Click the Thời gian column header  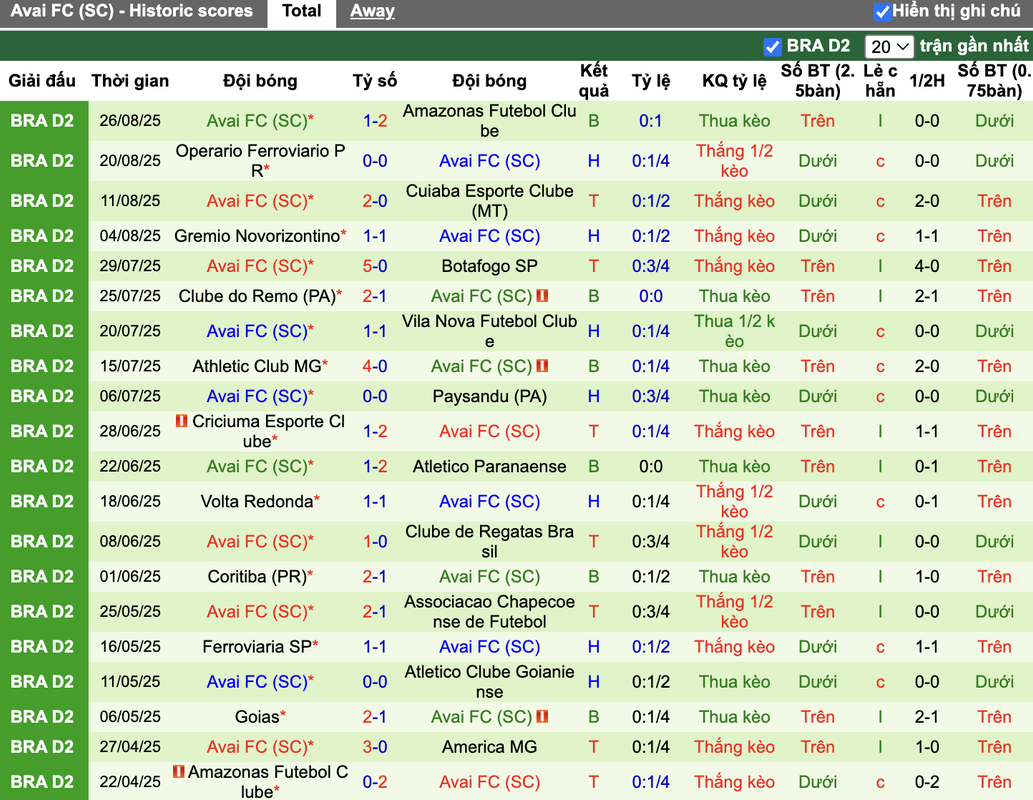click(130, 80)
